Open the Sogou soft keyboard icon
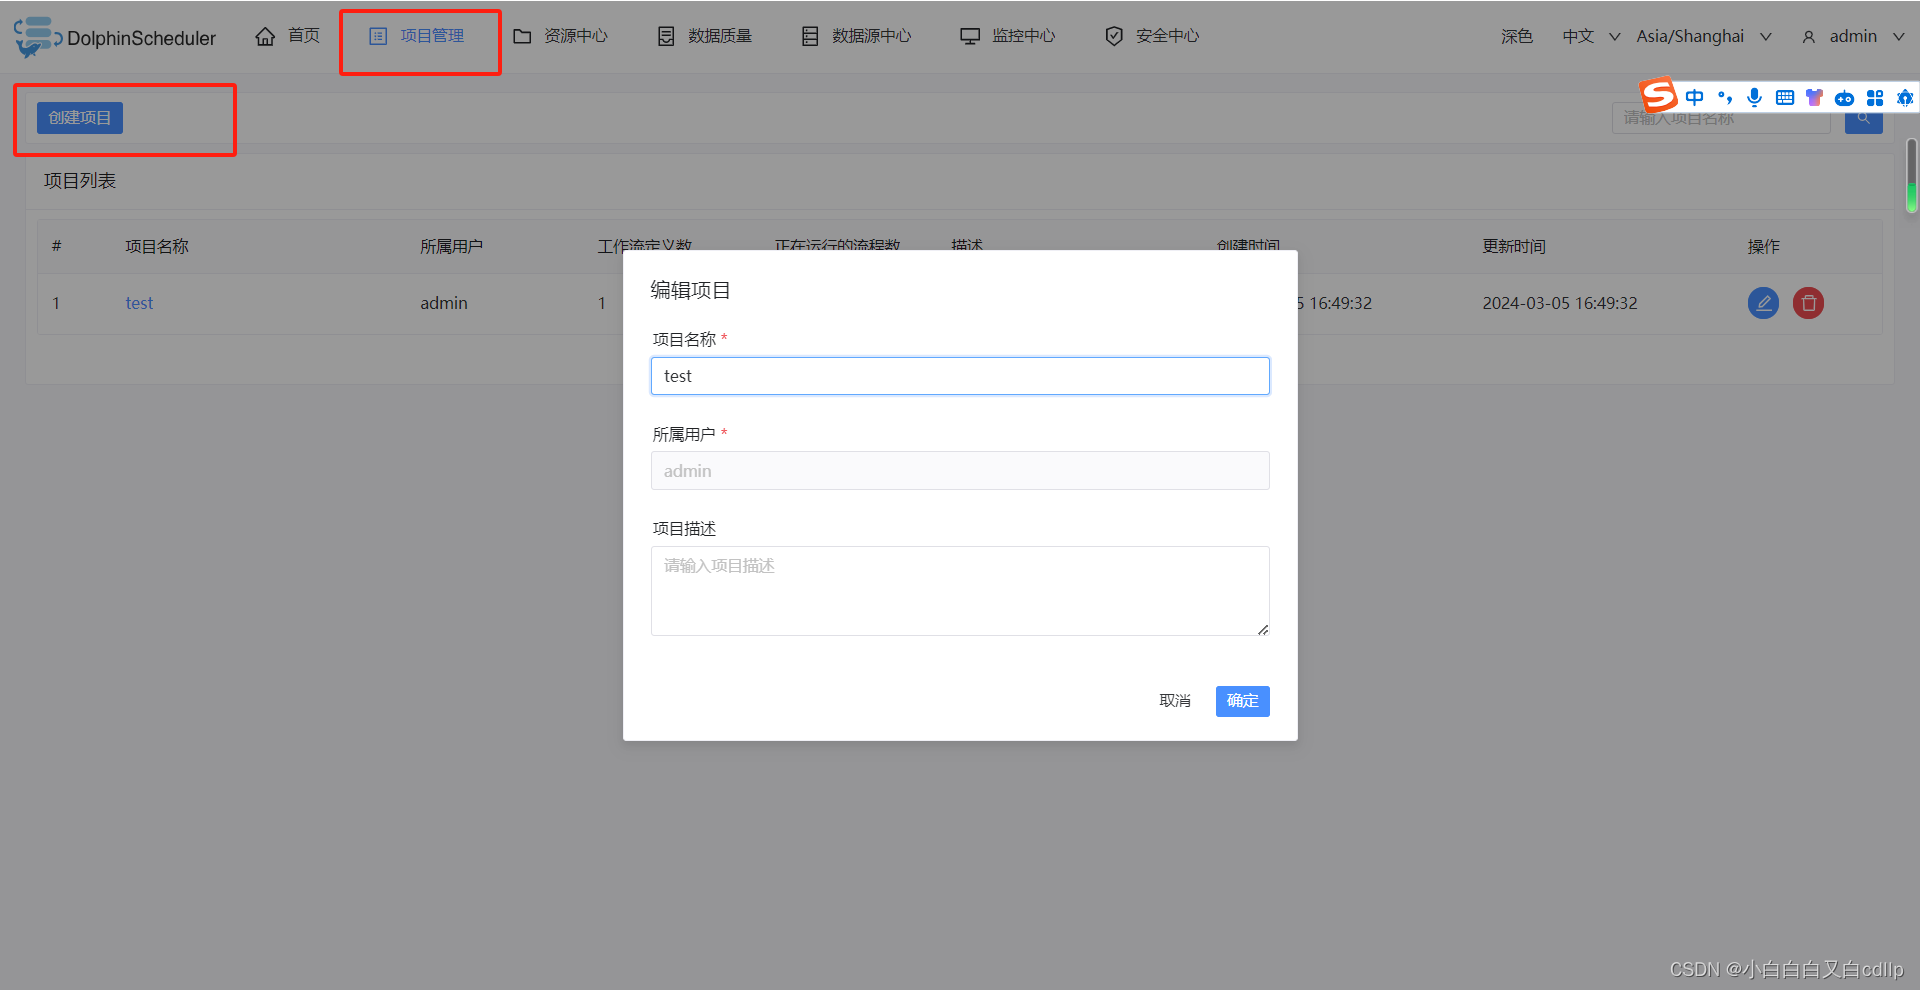This screenshot has width=1920, height=990. (x=1784, y=97)
